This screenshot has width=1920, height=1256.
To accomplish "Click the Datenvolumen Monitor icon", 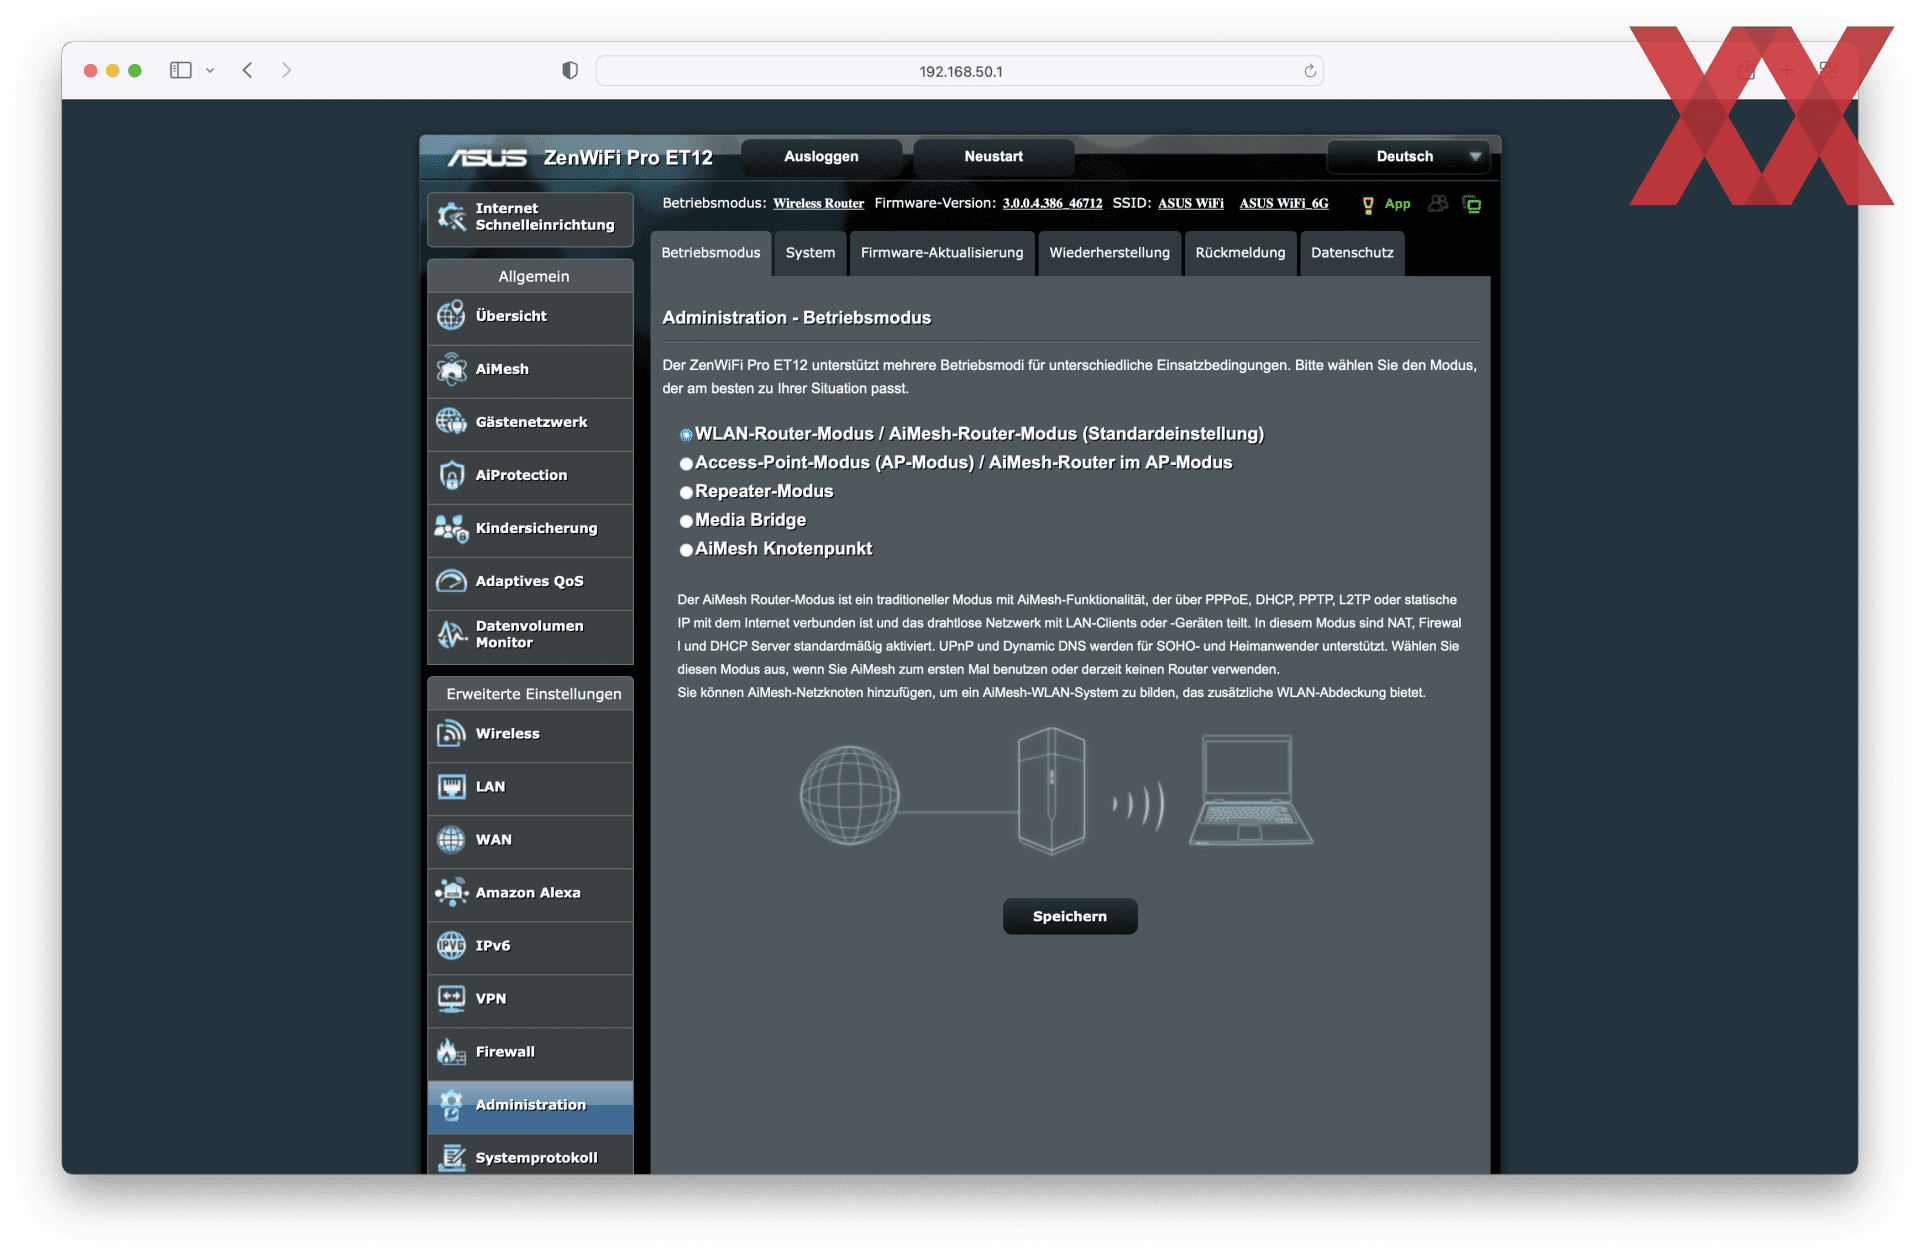I will pyautogui.click(x=452, y=634).
